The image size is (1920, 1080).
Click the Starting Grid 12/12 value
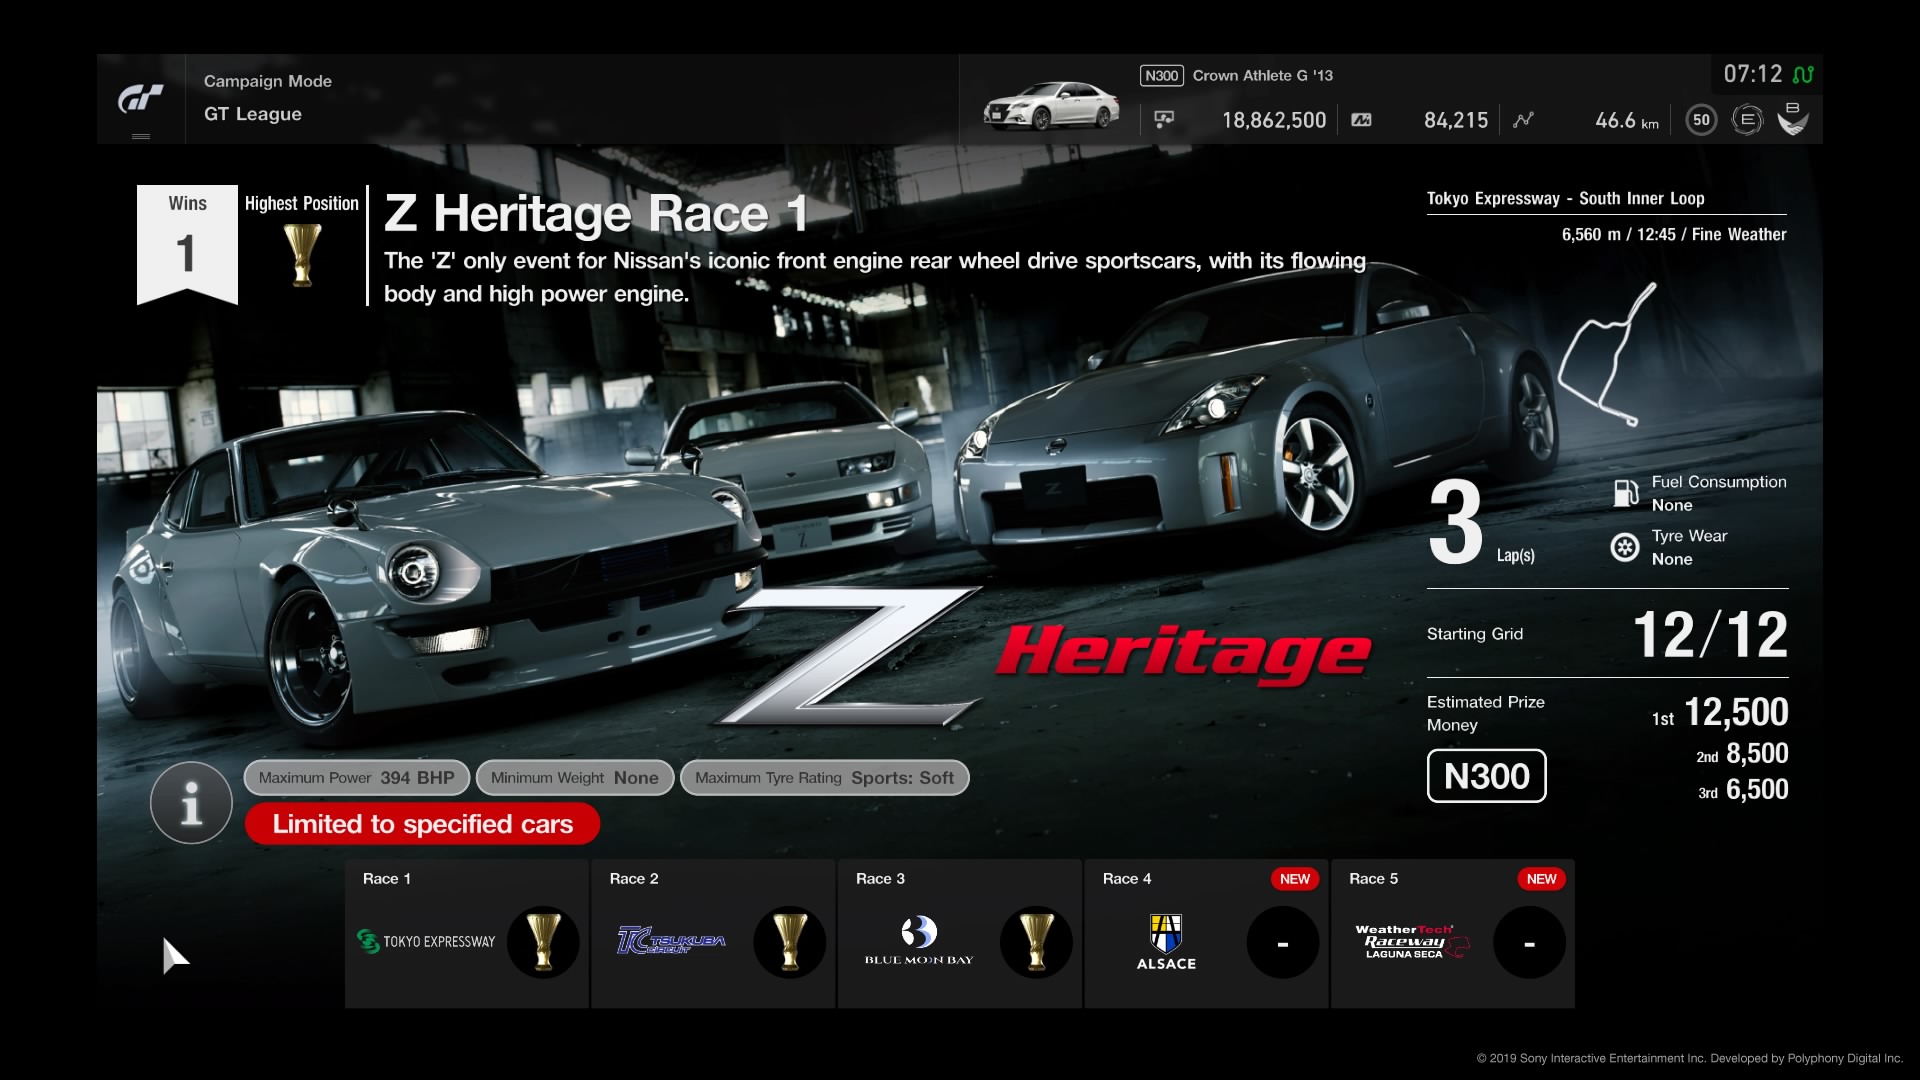[1710, 635]
